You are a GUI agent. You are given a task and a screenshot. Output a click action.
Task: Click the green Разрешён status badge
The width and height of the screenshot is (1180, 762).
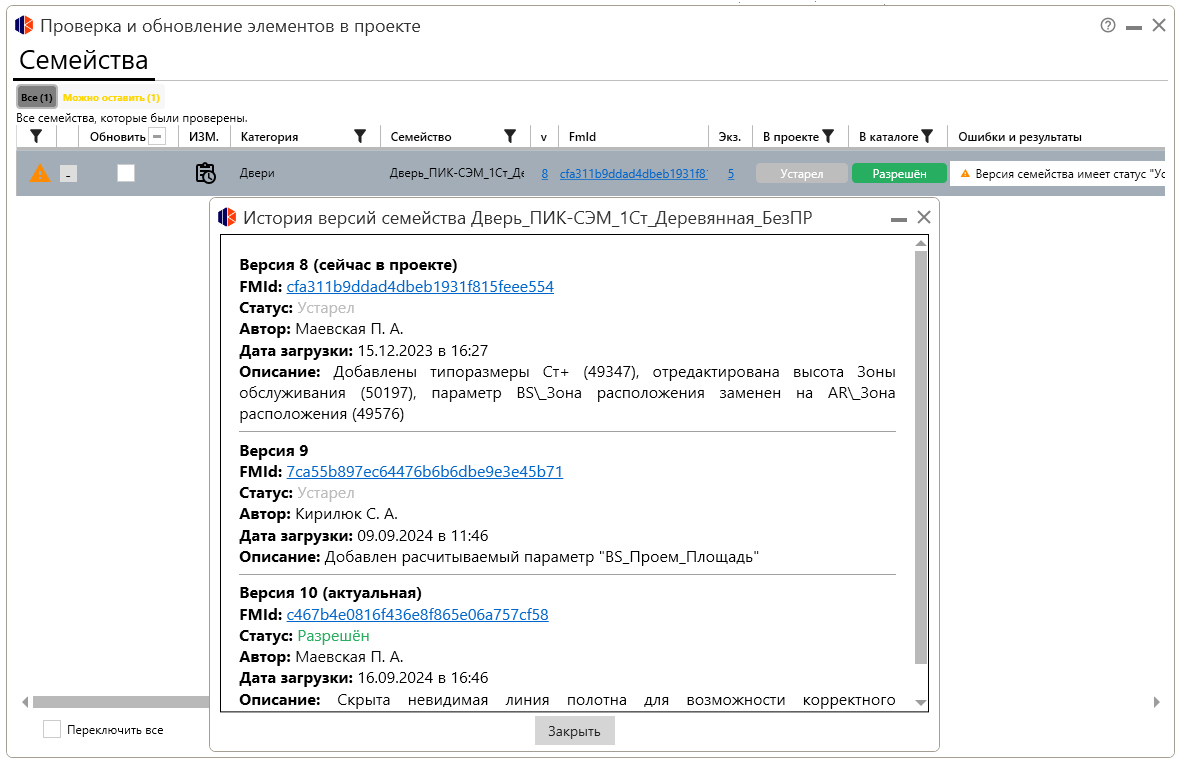(x=898, y=173)
